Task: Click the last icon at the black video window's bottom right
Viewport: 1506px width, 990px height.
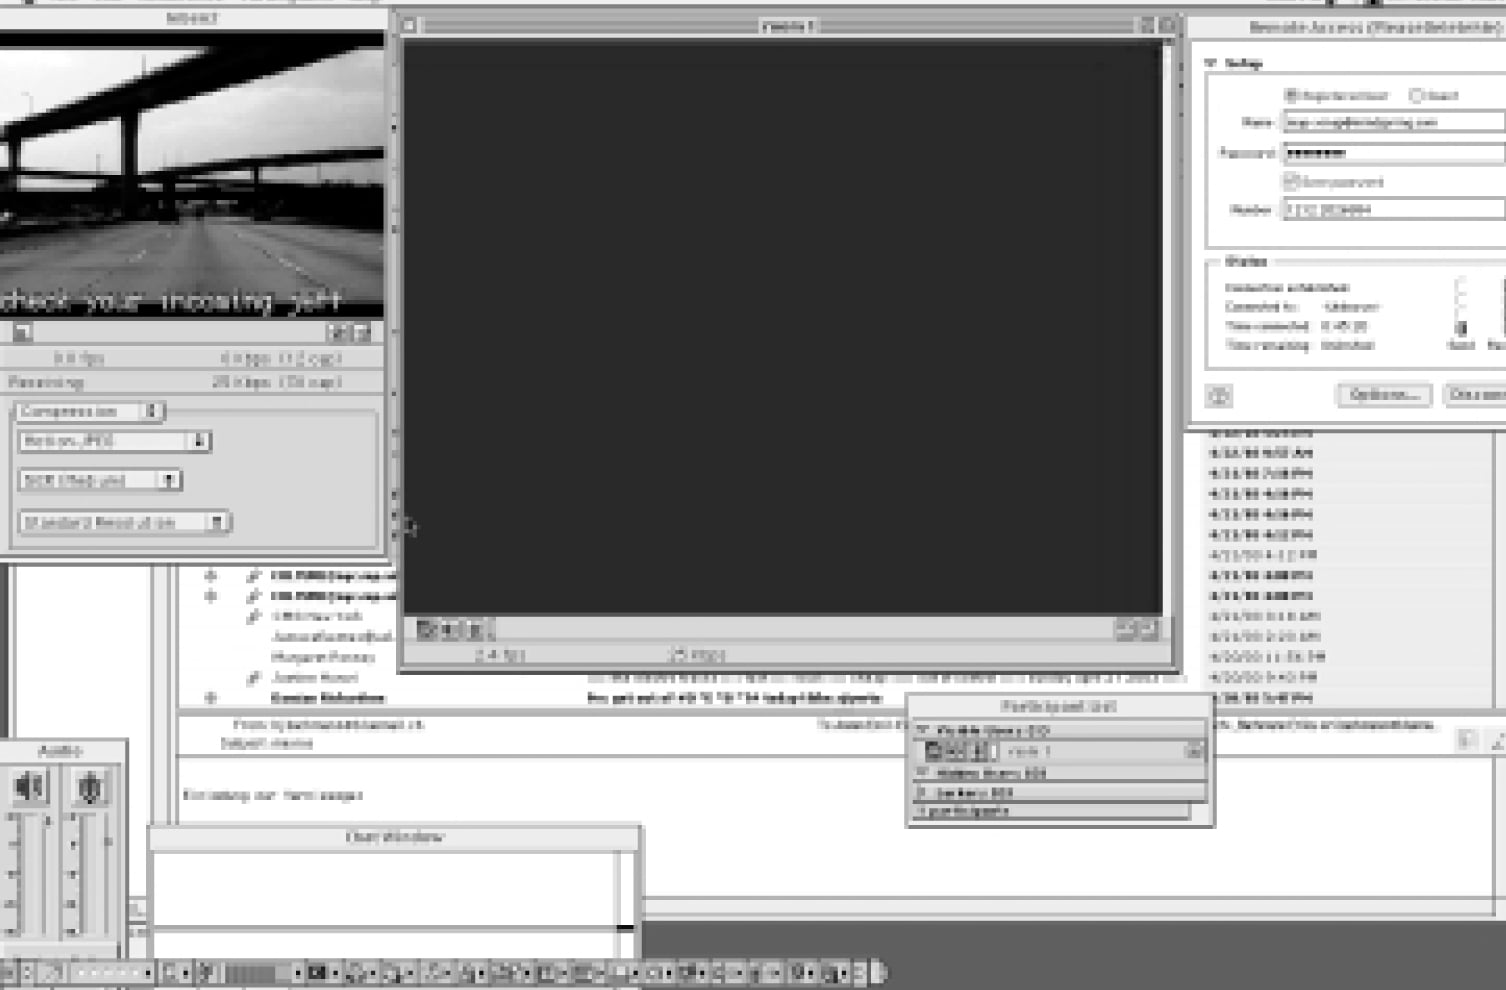Action: coord(1148,629)
